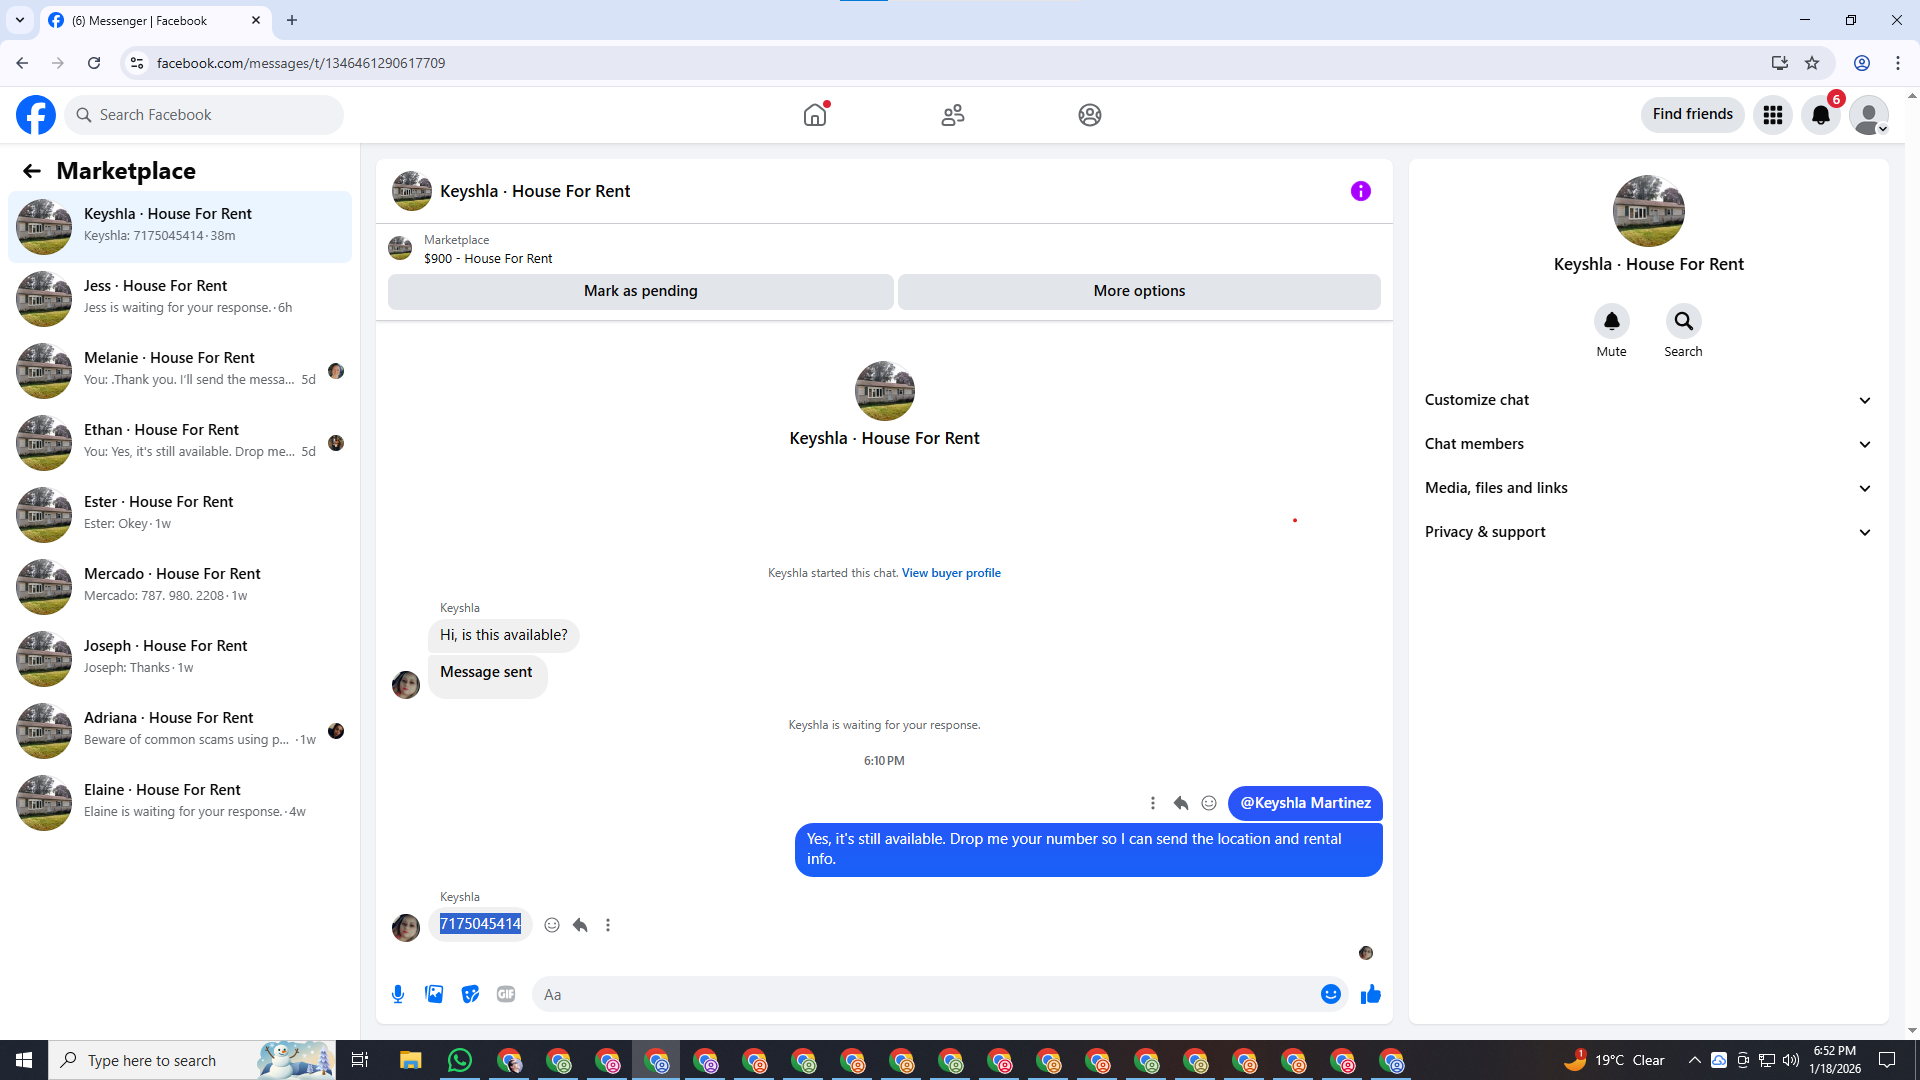Mute the Keyshla conversation
Screen dimensions: 1920x1080
[1611, 321]
